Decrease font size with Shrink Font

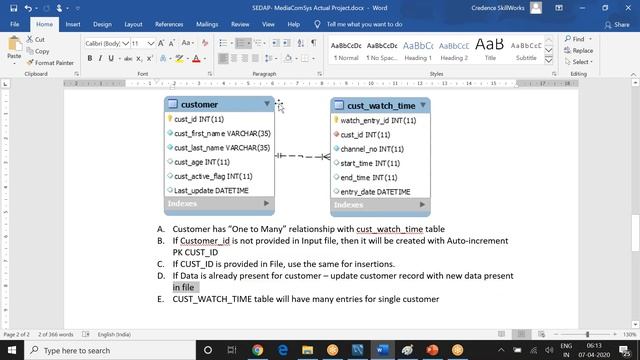[172, 43]
